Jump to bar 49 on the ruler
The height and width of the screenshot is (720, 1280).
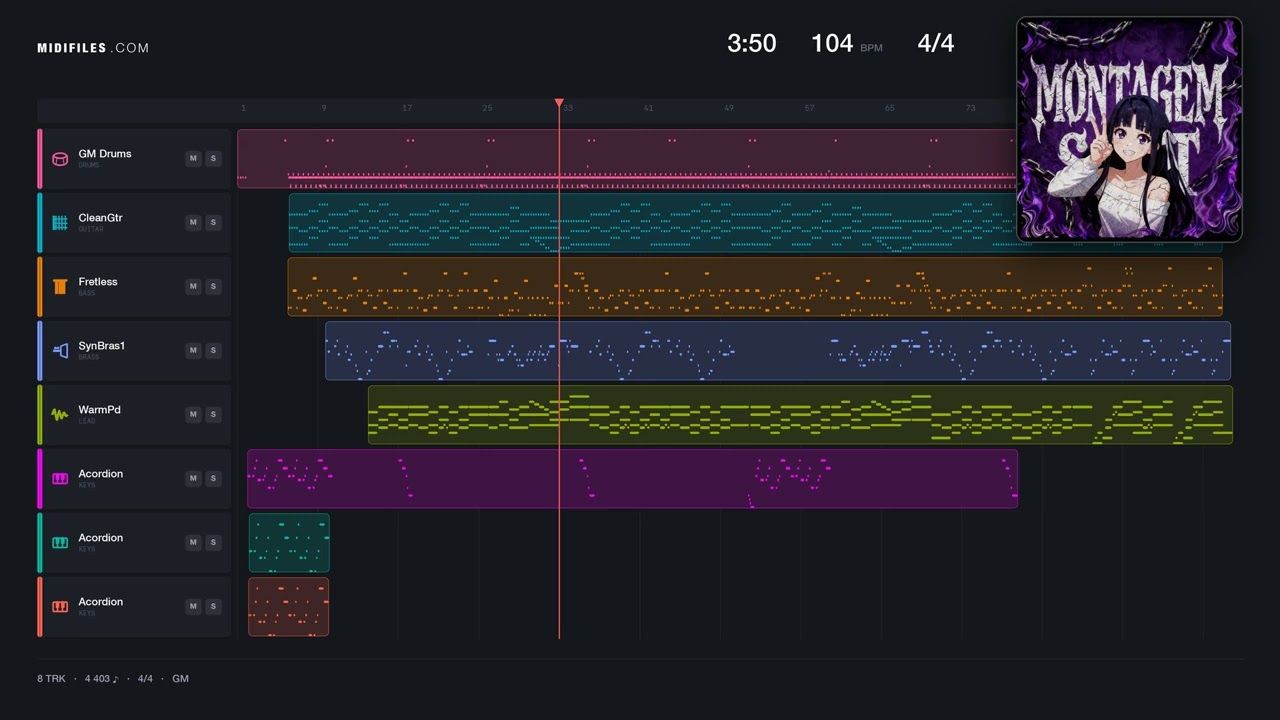[729, 108]
